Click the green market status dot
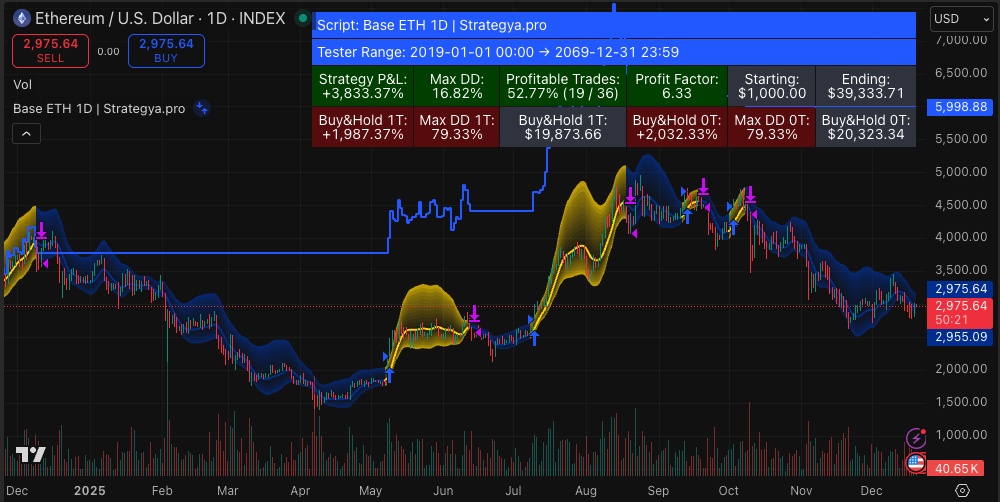The image size is (1000, 502). (x=302, y=18)
